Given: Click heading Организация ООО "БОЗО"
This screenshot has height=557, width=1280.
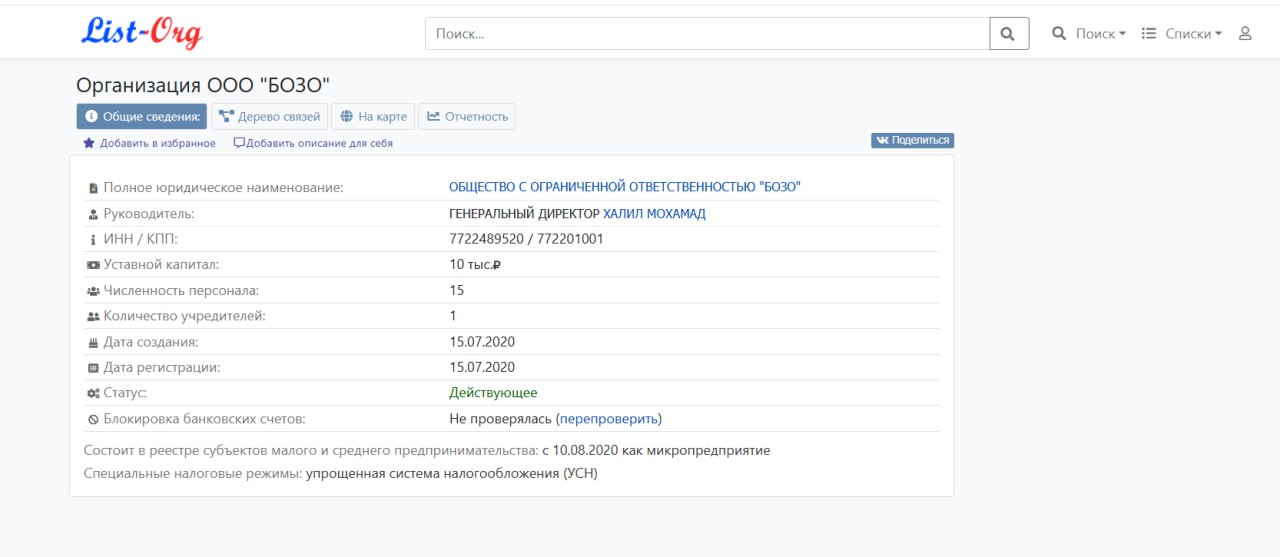Looking at the screenshot, I should [203, 85].
